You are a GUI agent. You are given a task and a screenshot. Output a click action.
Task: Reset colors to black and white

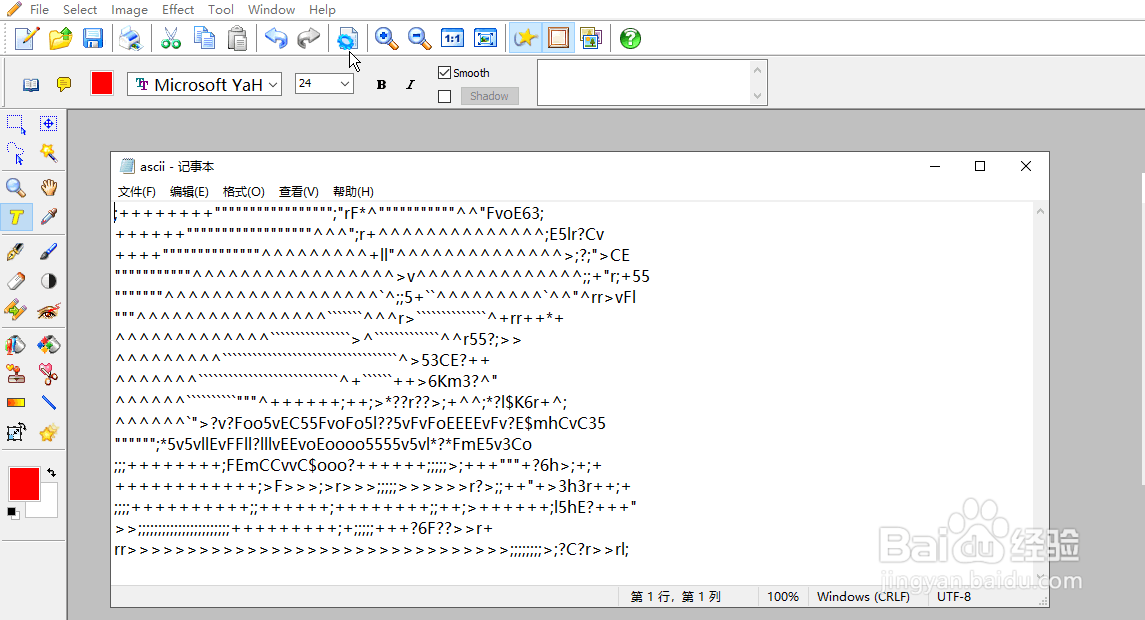12,513
